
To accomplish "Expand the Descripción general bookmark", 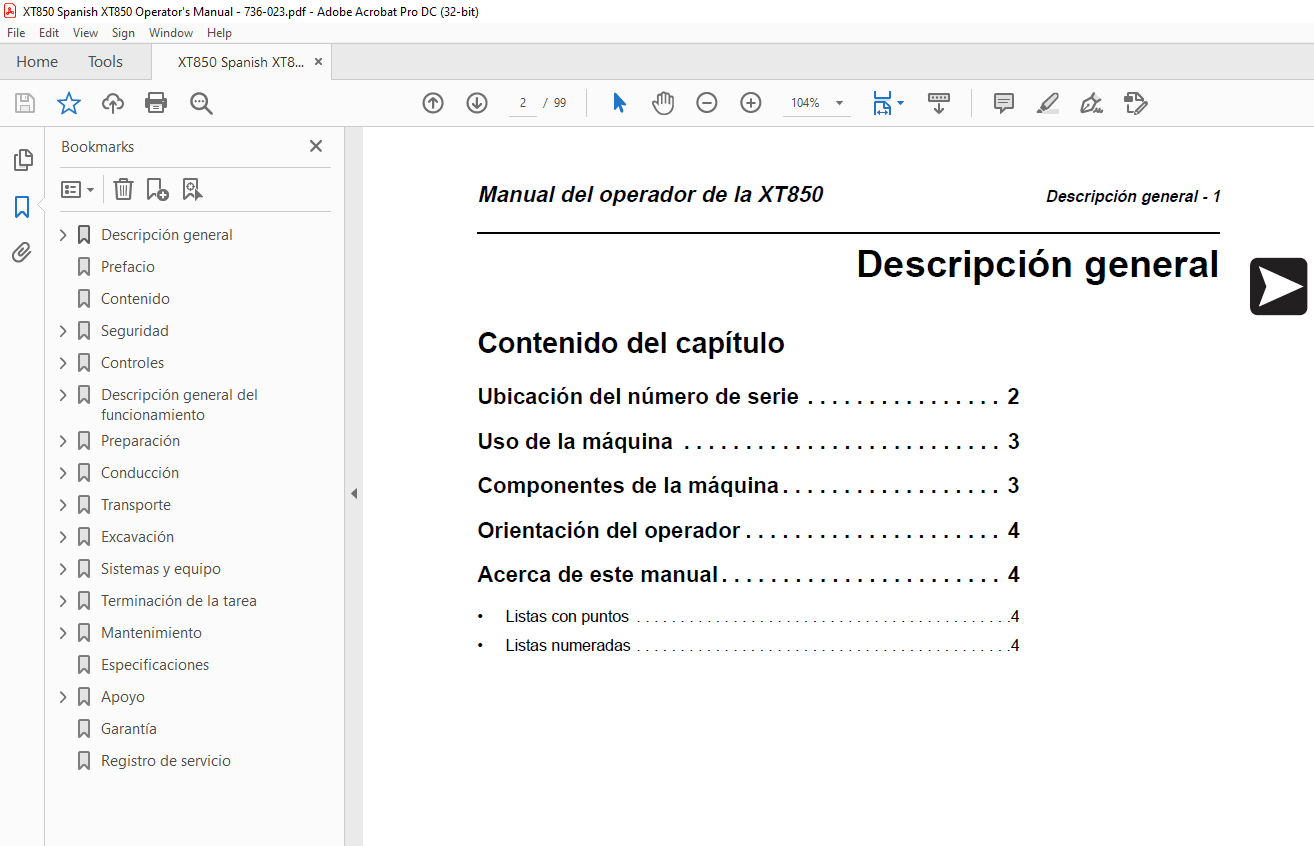I will 63,235.
